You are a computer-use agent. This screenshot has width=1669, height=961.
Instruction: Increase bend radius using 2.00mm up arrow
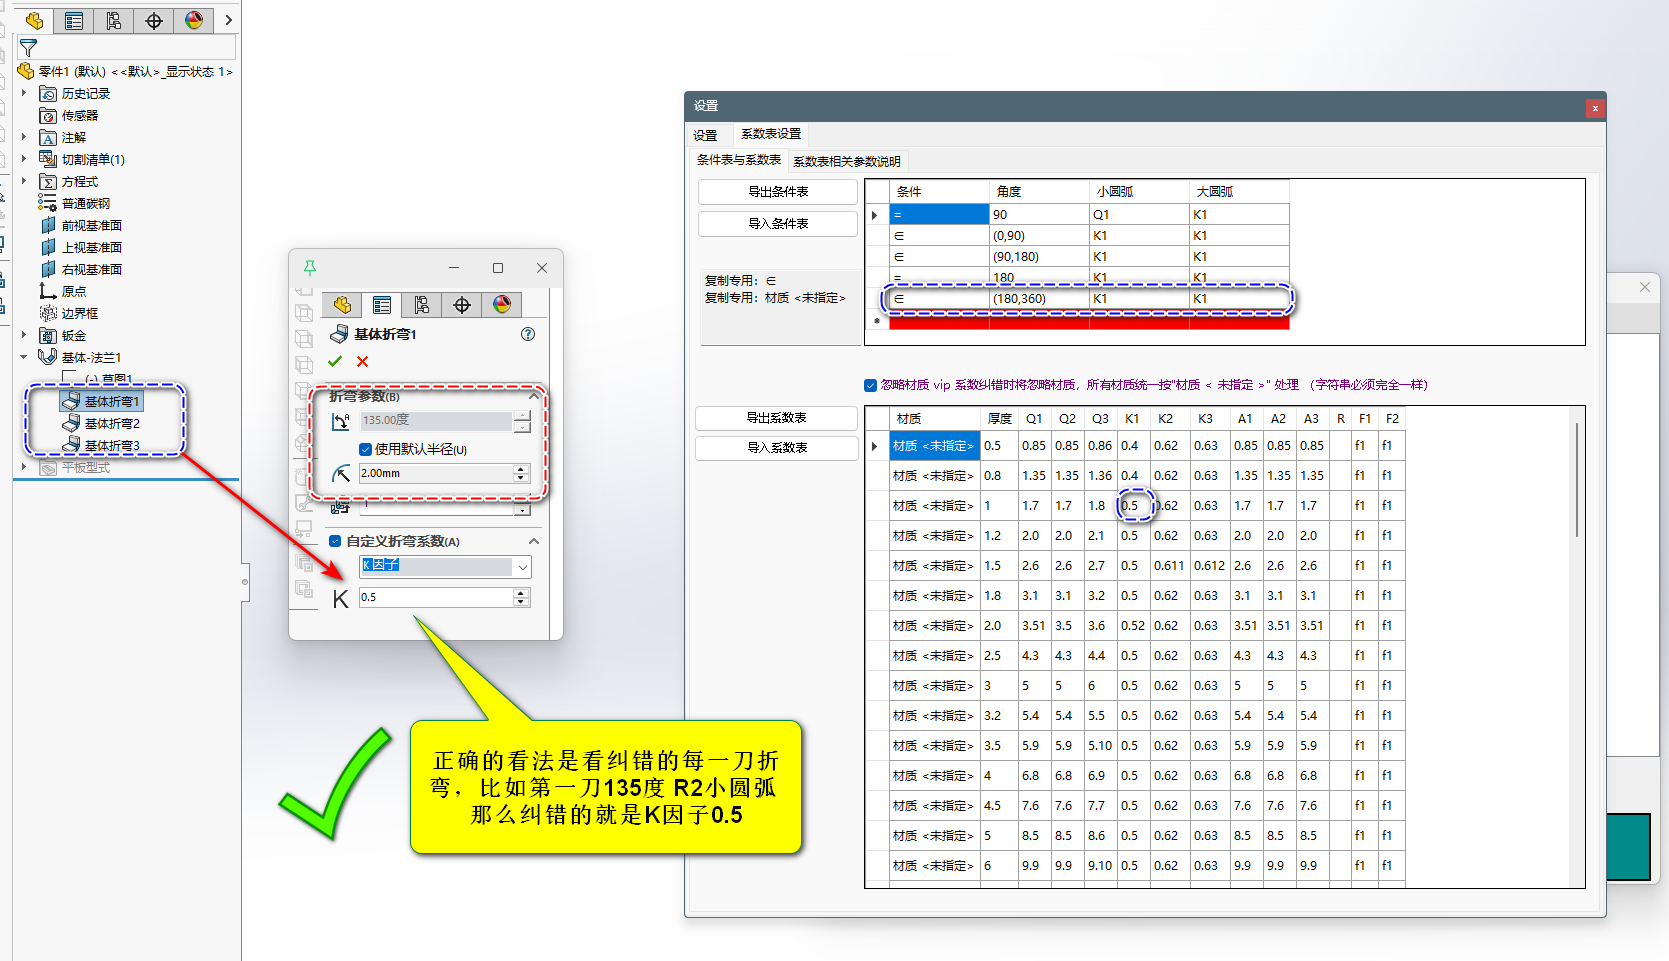pyautogui.click(x=521, y=468)
